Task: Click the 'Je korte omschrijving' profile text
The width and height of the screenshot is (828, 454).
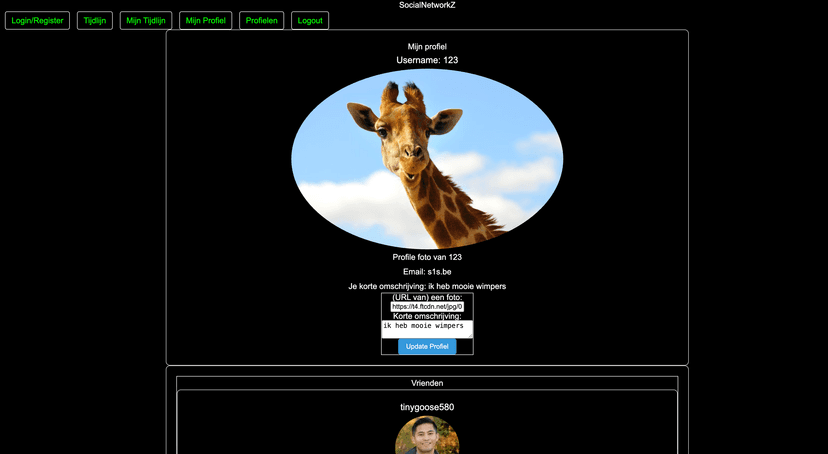Action: (427, 286)
